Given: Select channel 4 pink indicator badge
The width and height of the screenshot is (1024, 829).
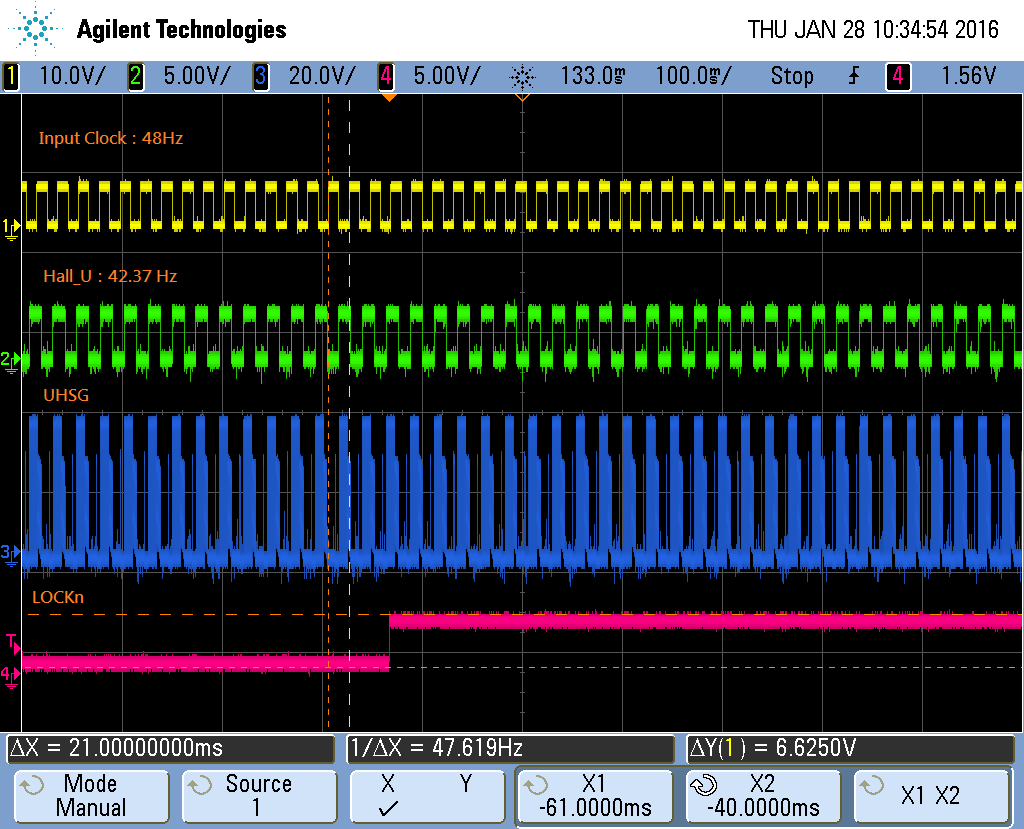Looking at the screenshot, I should coord(385,76).
